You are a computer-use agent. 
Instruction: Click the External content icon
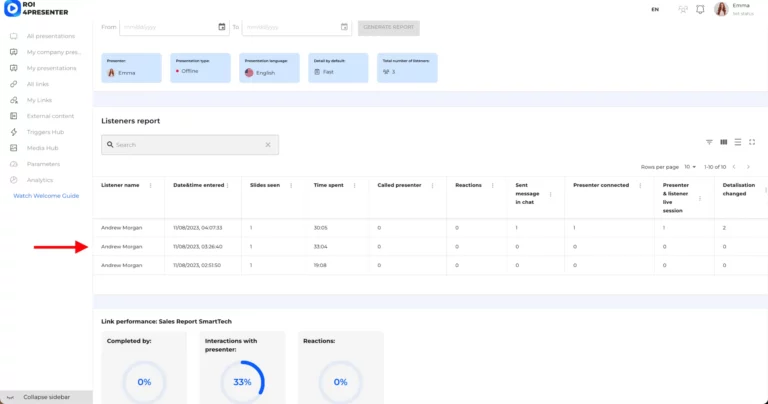pos(14,116)
